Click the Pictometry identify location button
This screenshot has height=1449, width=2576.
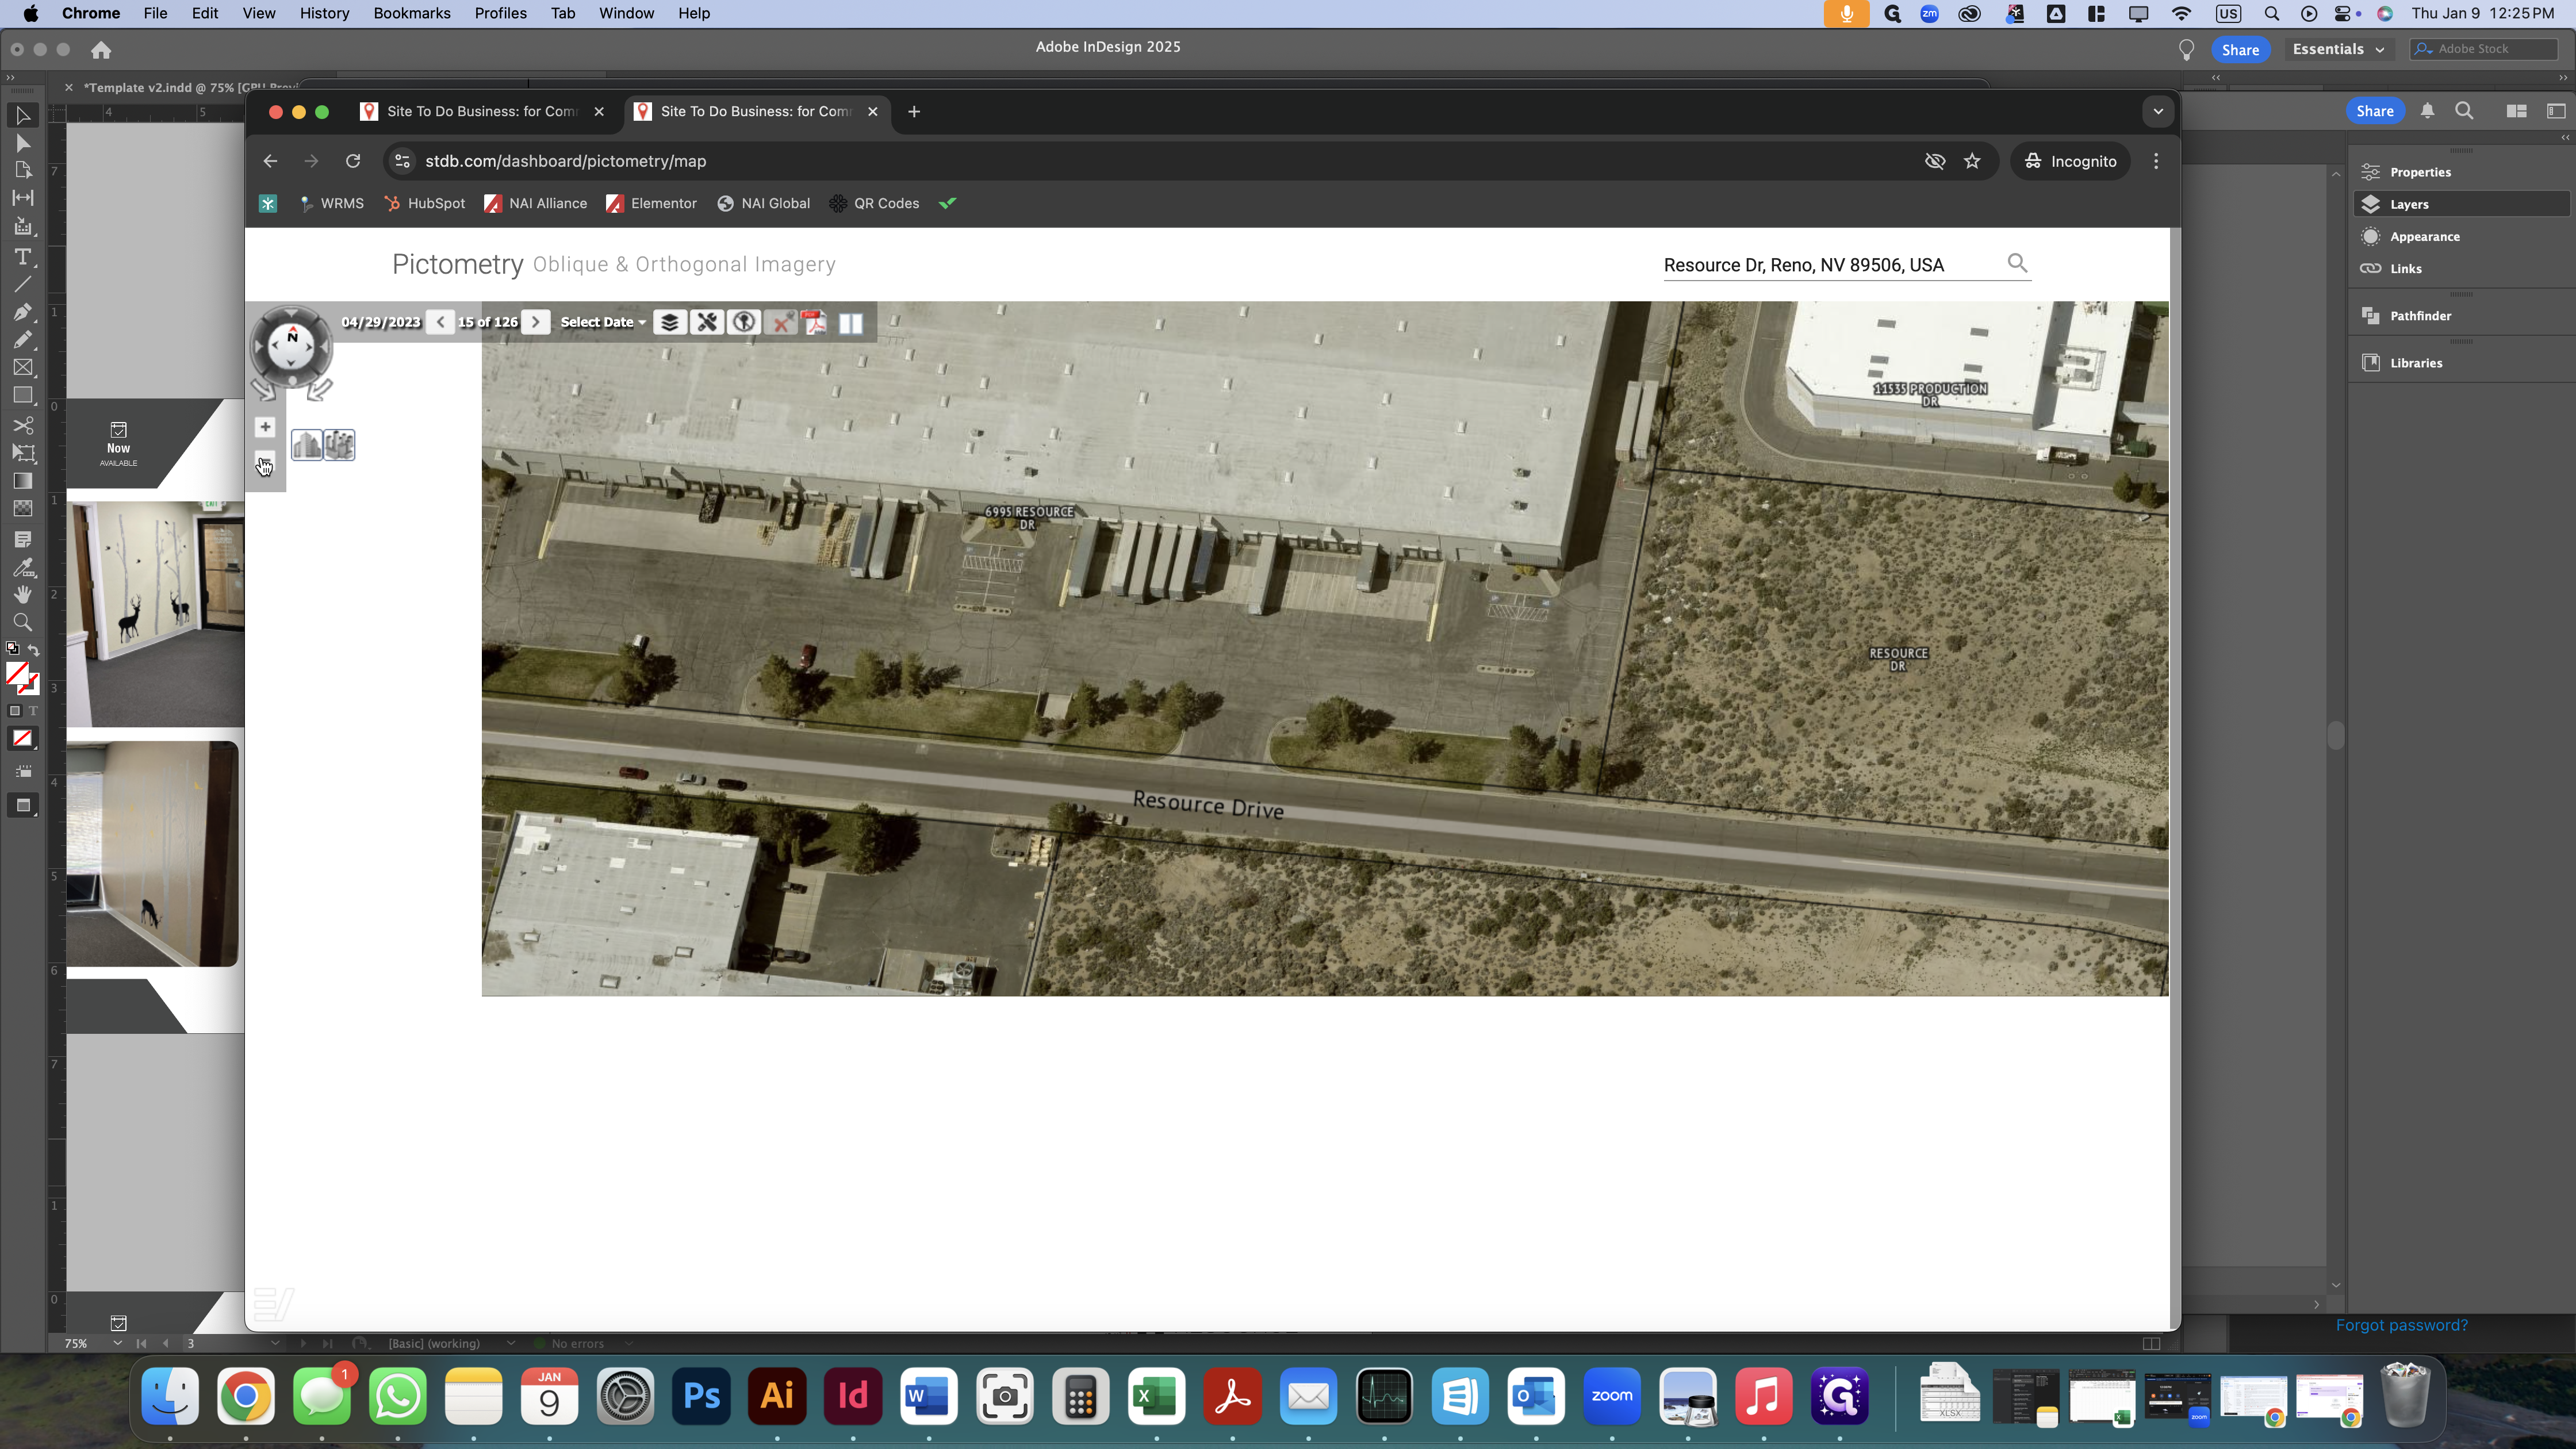pos(743,322)
